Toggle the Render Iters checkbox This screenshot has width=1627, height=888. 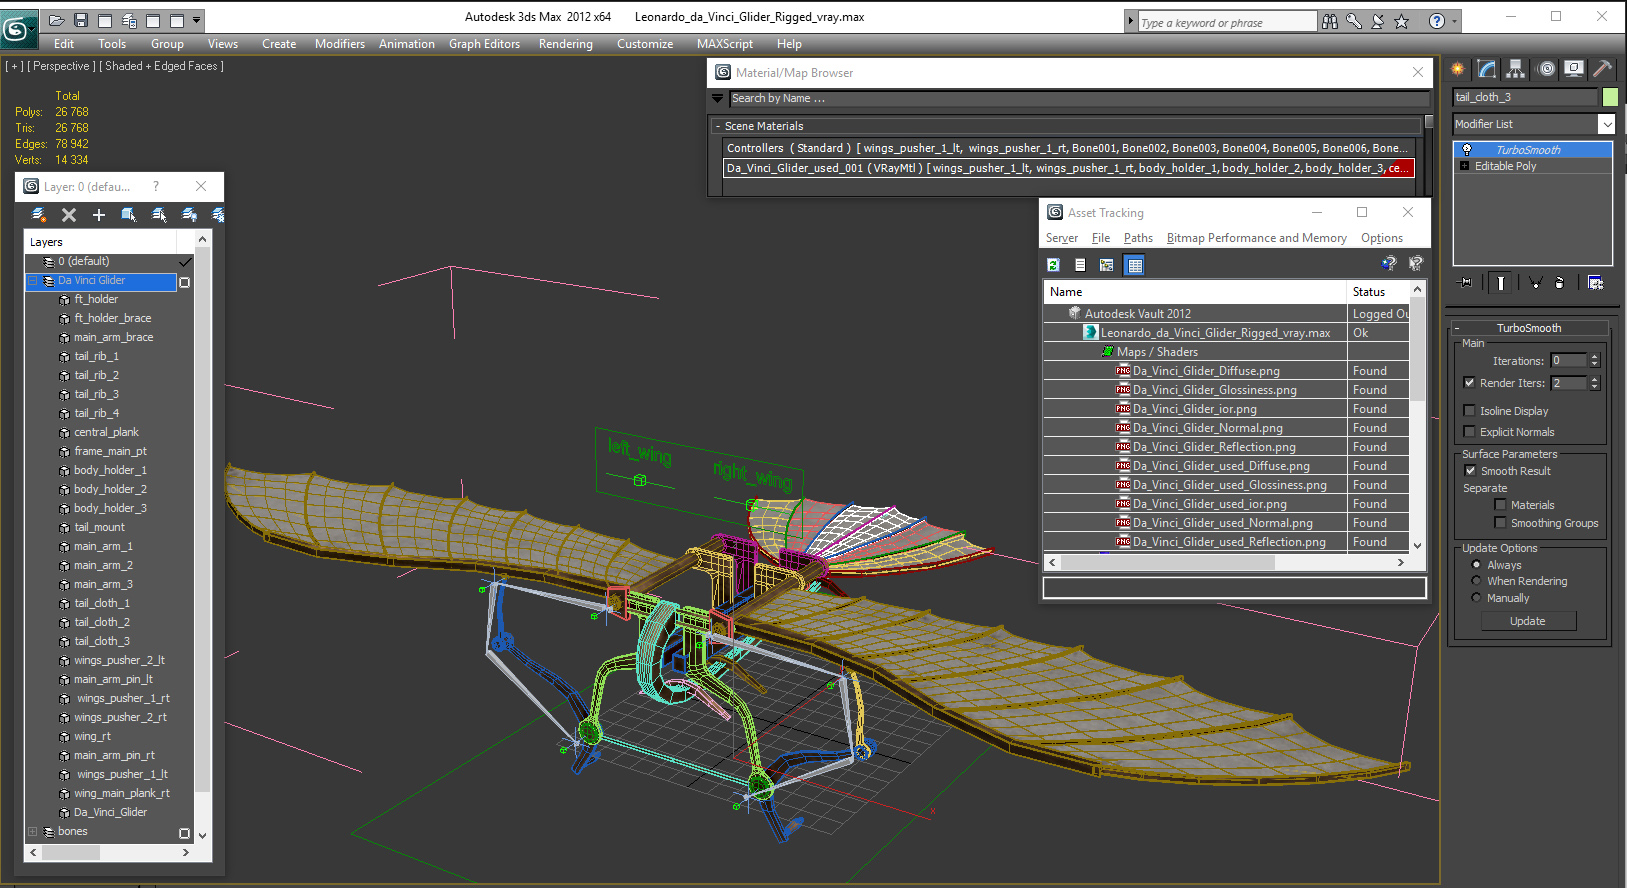coord(1469,383)
